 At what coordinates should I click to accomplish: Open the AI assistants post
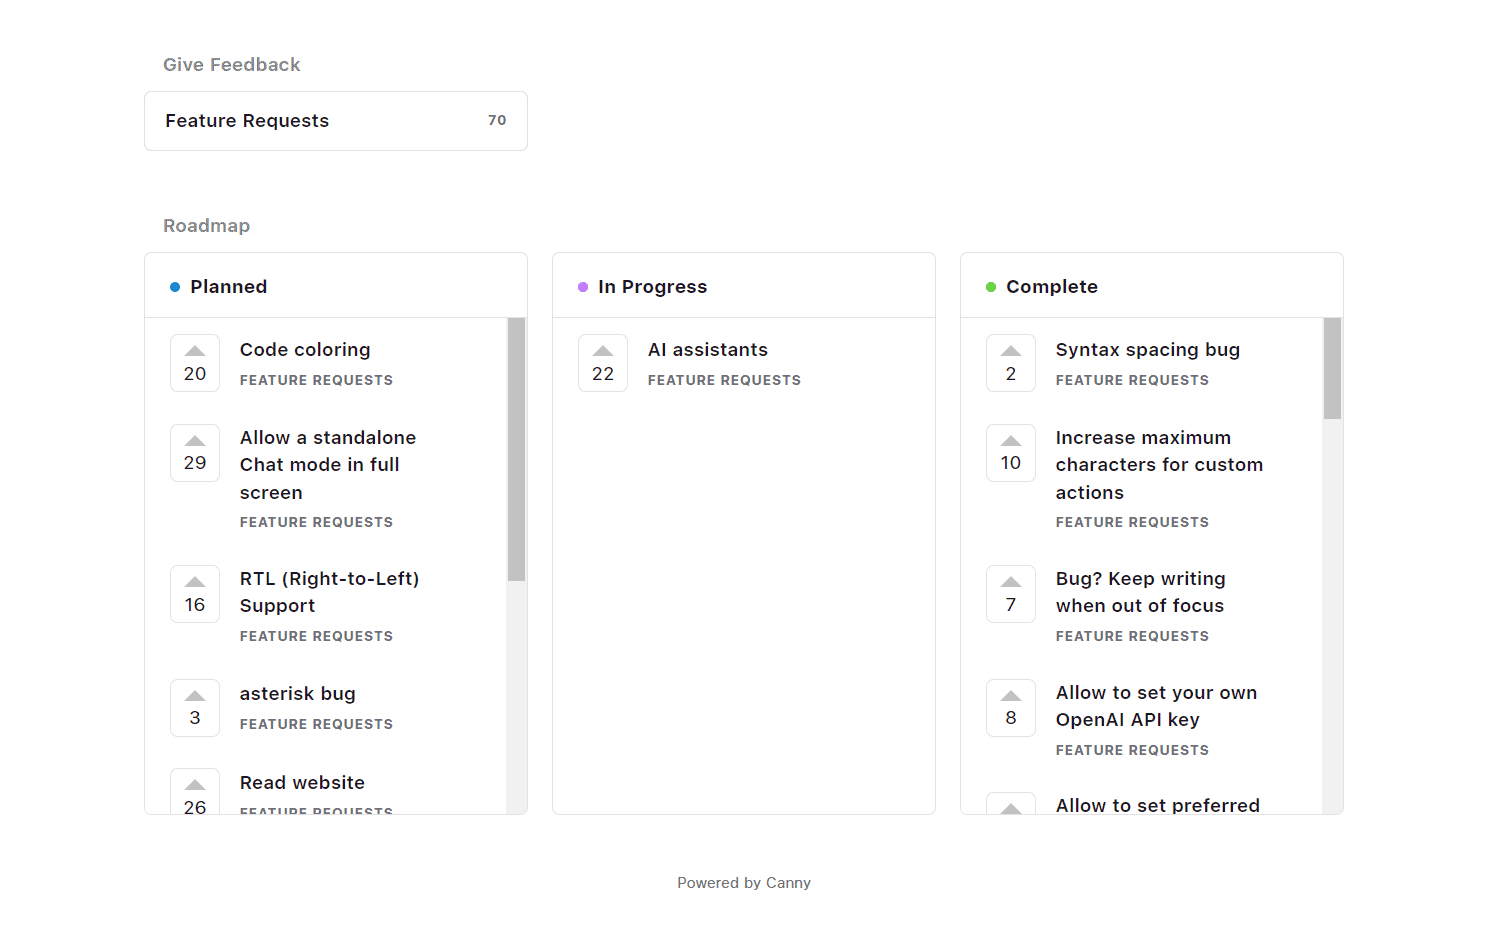[708, 350]
